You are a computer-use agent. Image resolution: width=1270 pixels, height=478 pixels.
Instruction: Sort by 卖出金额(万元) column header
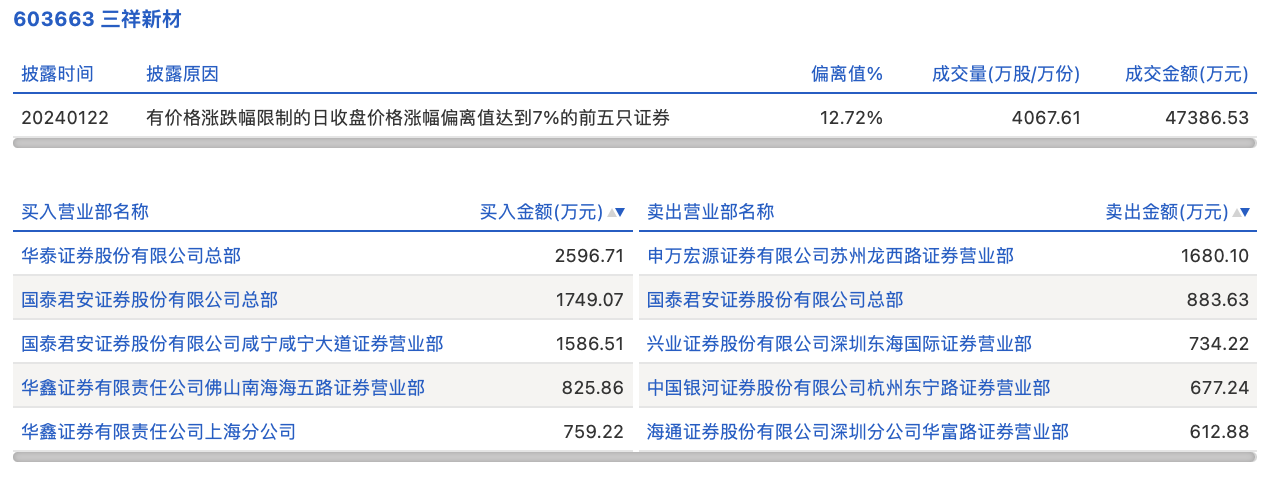pos(1166,212)
